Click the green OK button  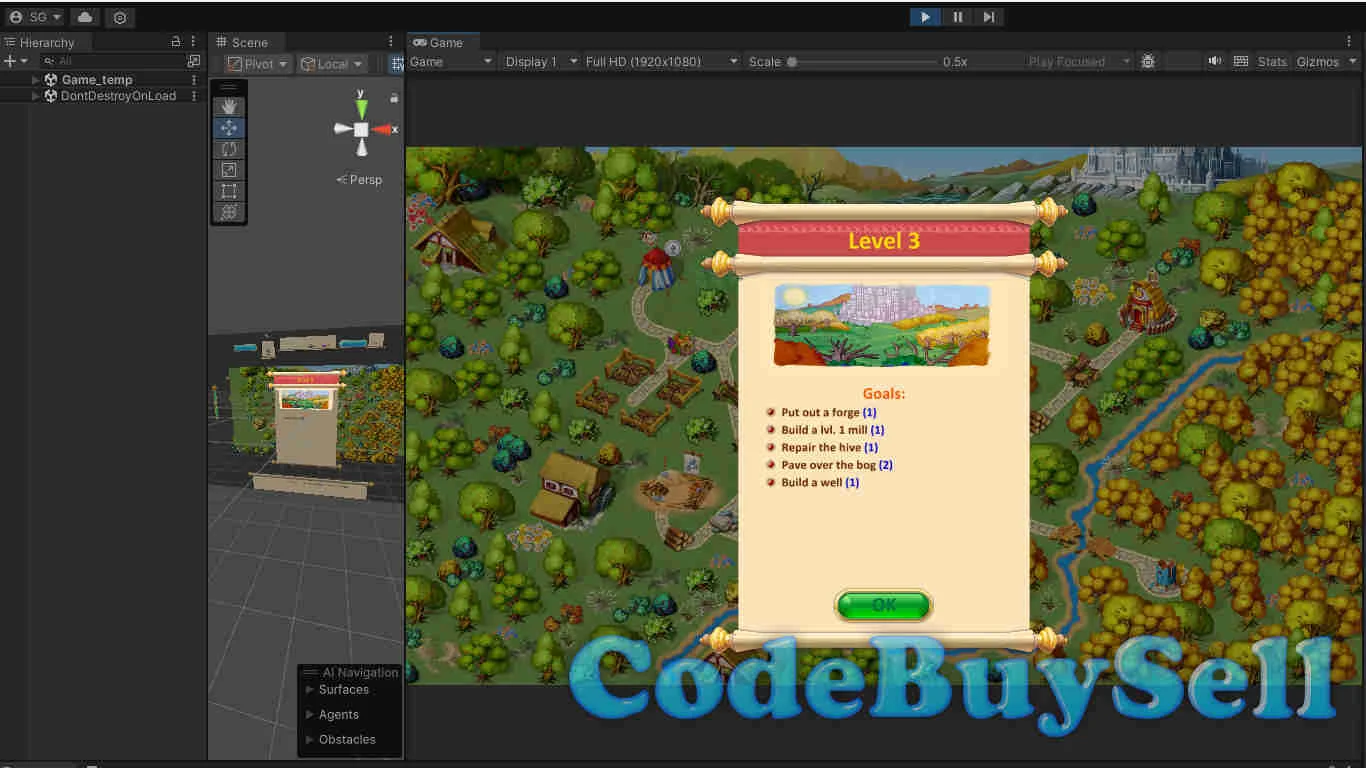coord(883,605)
